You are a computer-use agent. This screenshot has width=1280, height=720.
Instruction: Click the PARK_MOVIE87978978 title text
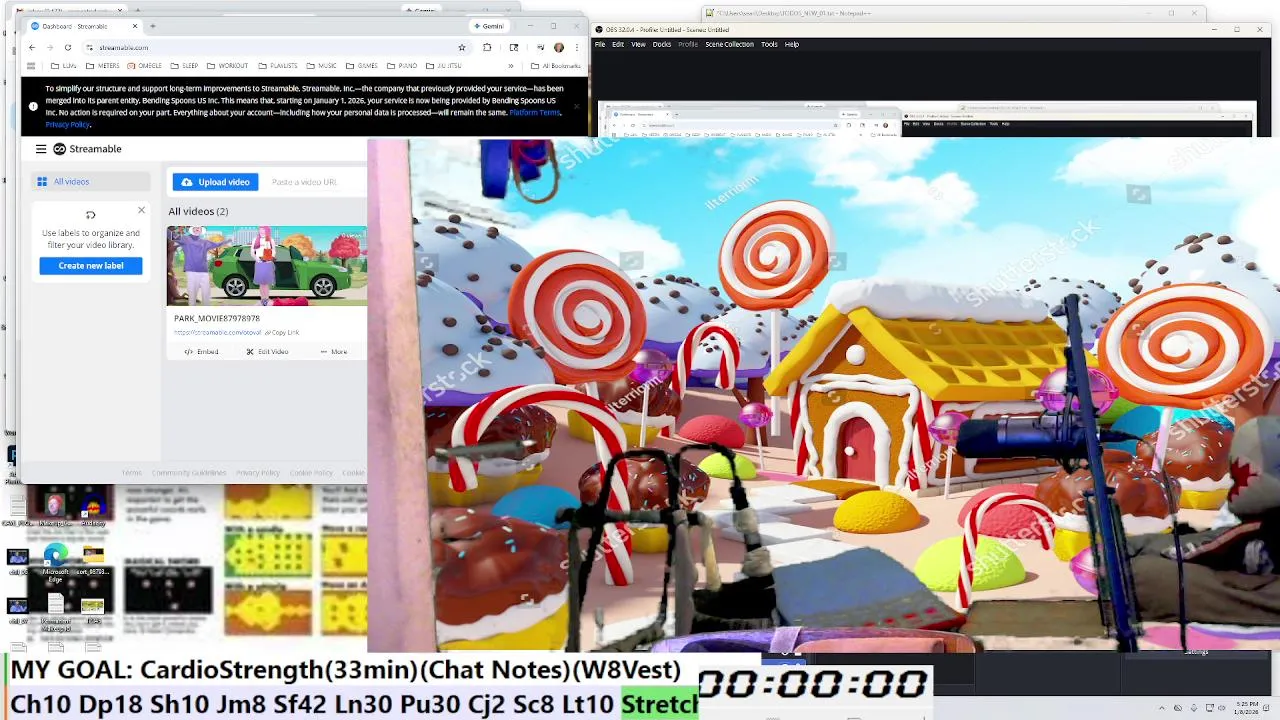[x=216, y=318]
